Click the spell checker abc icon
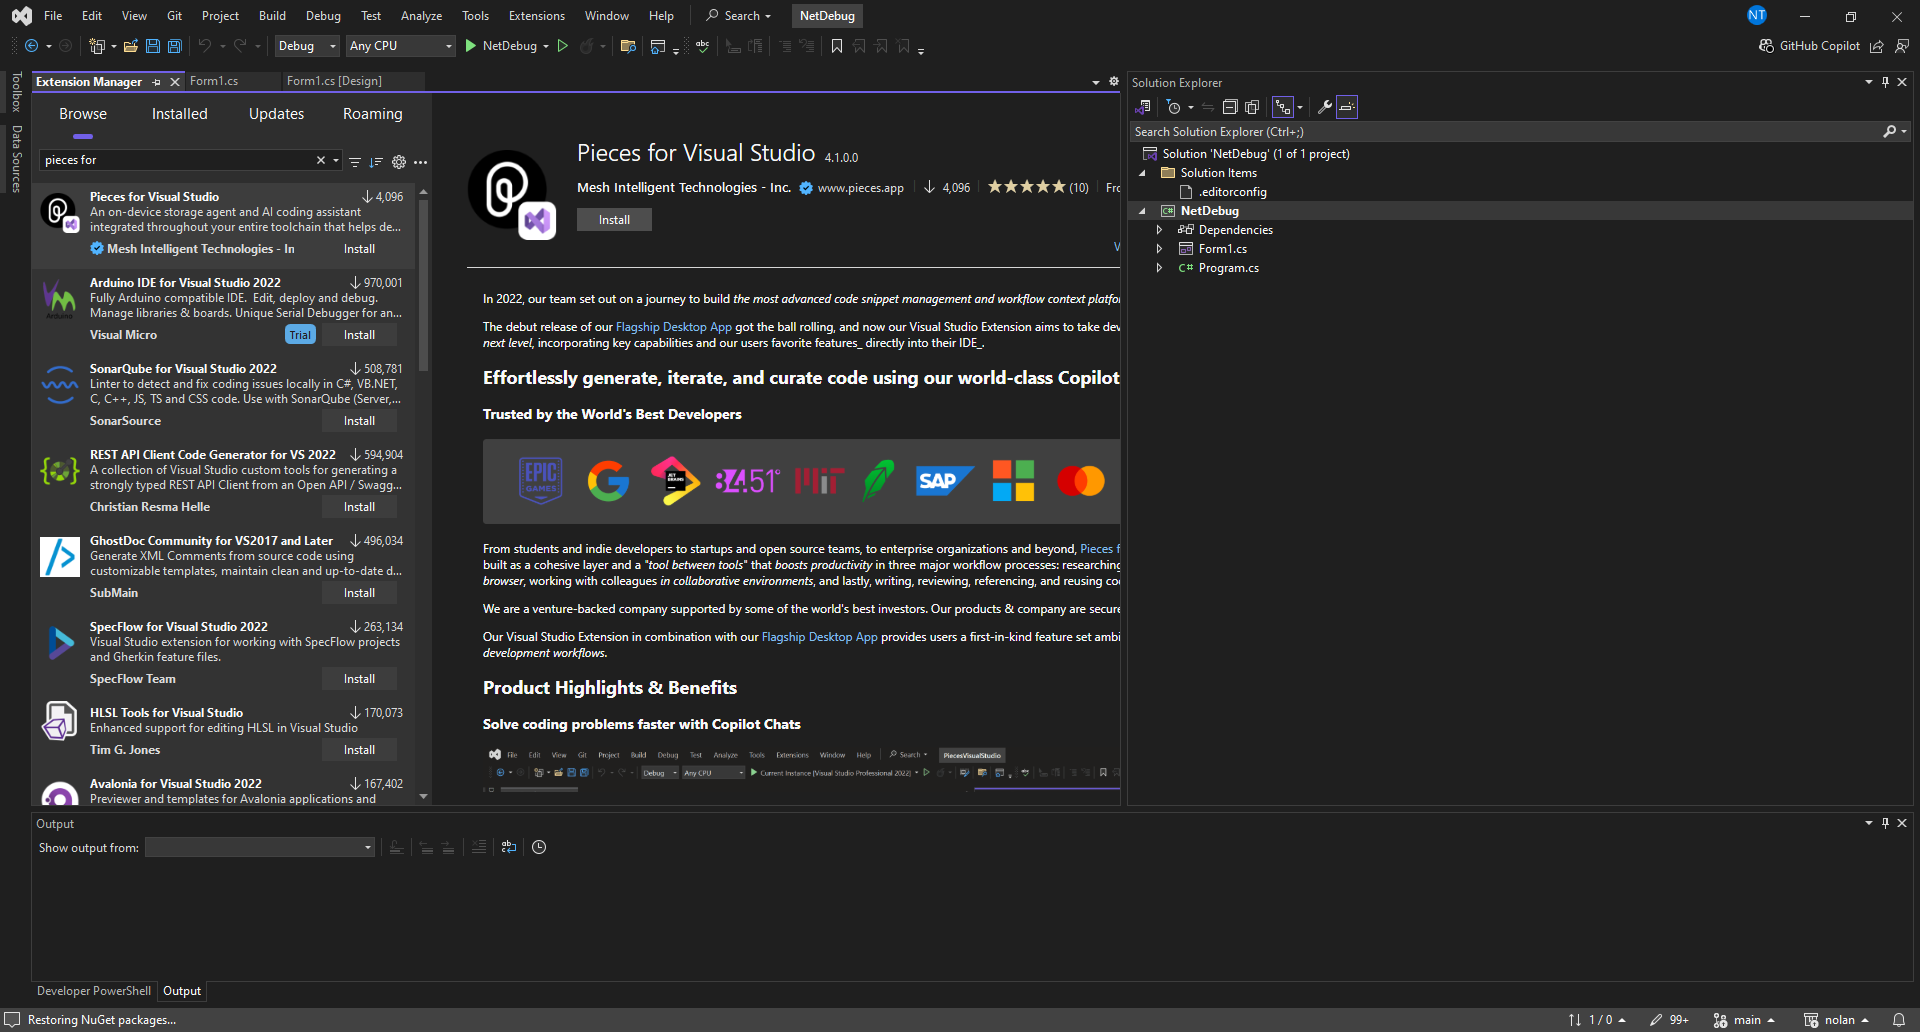This screenshot has height=1032, width=1920. click(702, 46)
